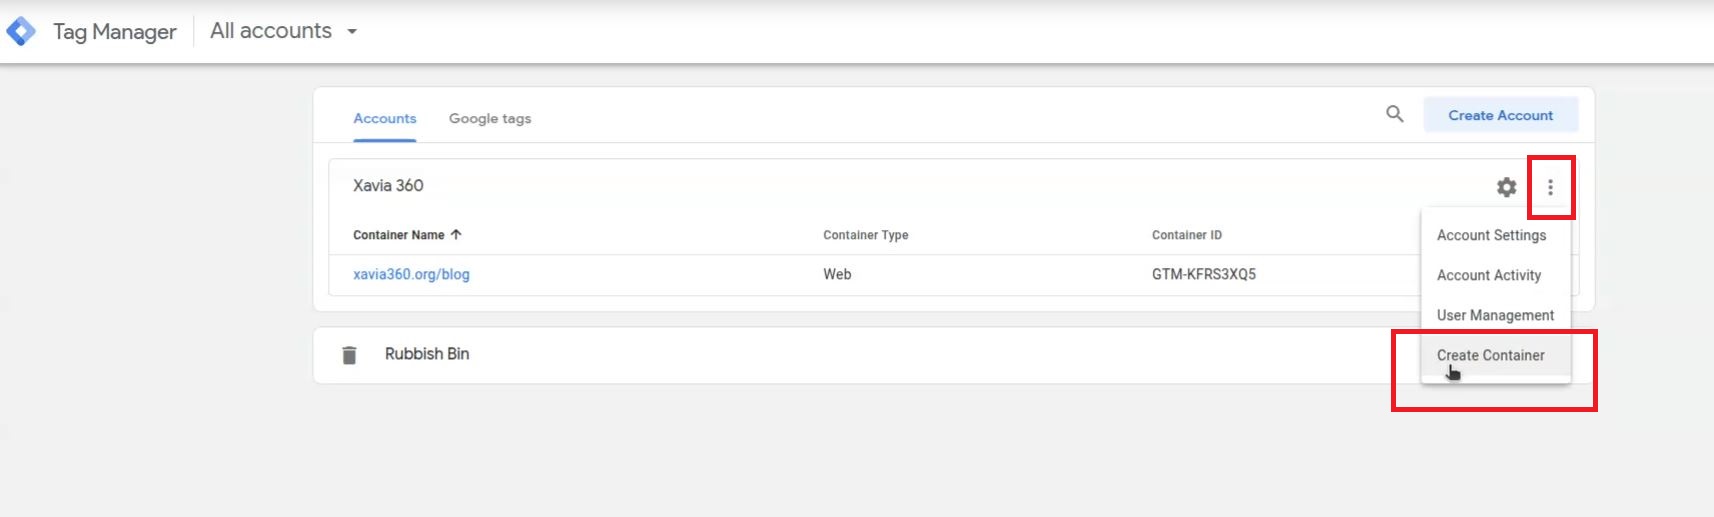The width and height of the screenshot is (1714, 517).
Task: Click the Web container type cell
Action: pyautogui.click(x=837, y=274)
